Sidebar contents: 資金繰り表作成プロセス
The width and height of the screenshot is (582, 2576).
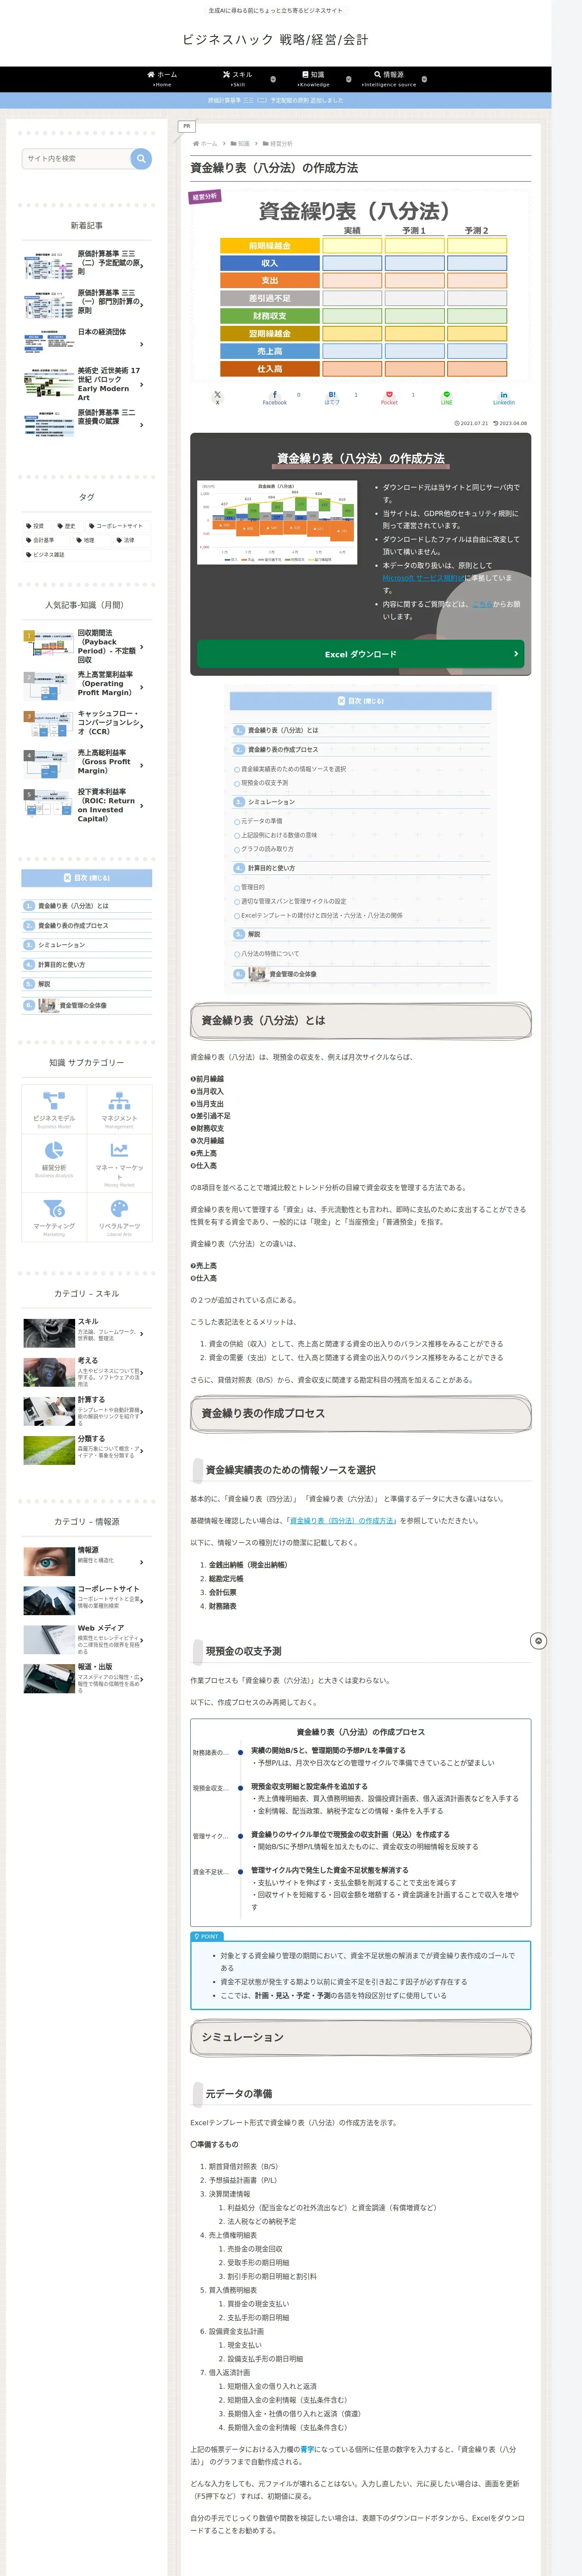point(73,926)
